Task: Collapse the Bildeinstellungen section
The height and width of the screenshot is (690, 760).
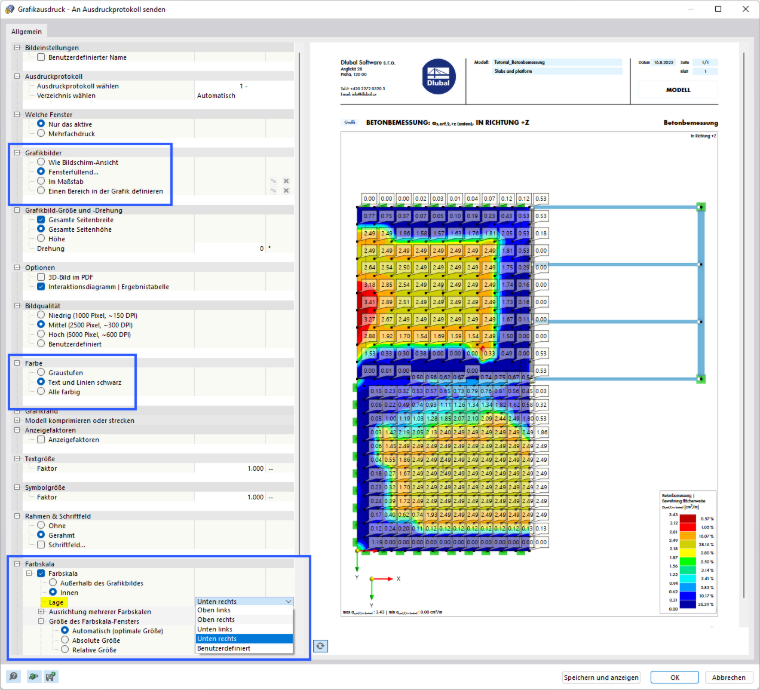Action: (x=17, y=47)
